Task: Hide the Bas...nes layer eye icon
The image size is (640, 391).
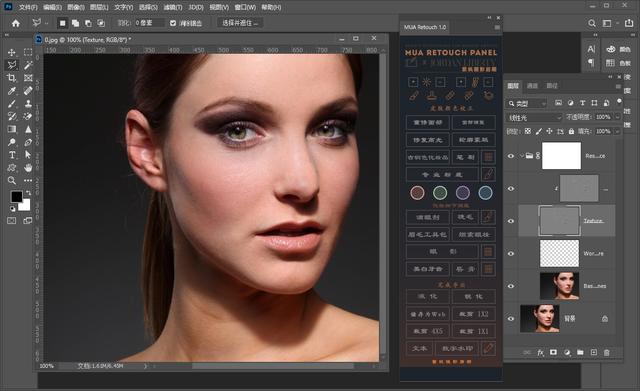Action: click(511, 286)
